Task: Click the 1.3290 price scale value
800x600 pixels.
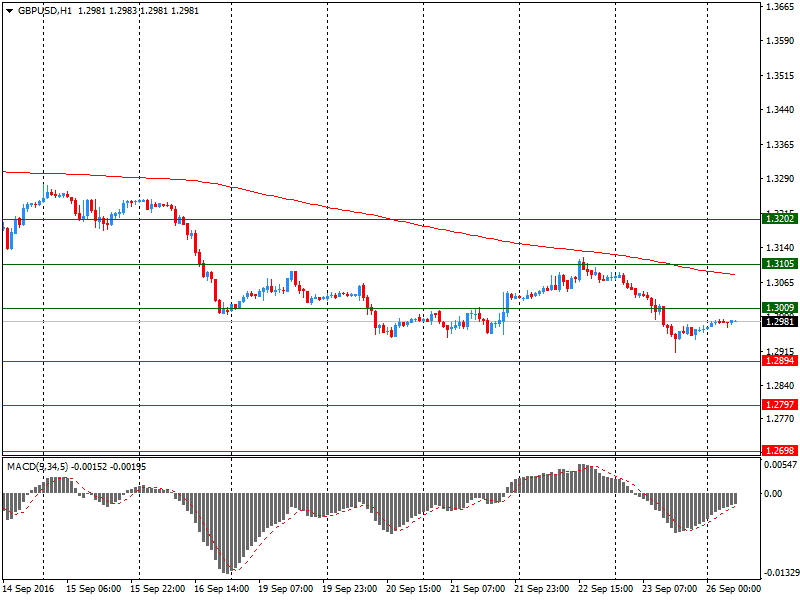Action: pos(781,179)
